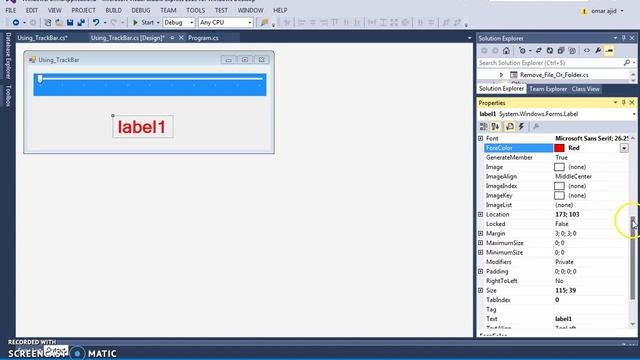Viewport: 640px width, 360px height.
Task: Click the Solution Explorer Home icon
Action: coord(506,51)
